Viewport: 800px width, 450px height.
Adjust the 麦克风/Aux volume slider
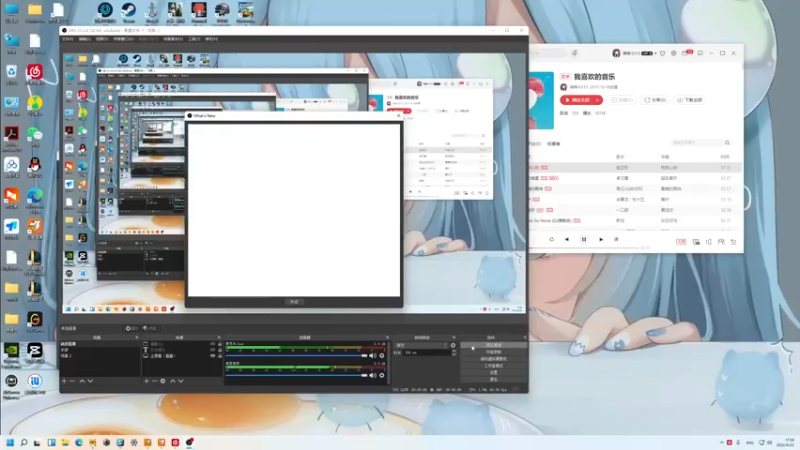[x=296, y=356]
